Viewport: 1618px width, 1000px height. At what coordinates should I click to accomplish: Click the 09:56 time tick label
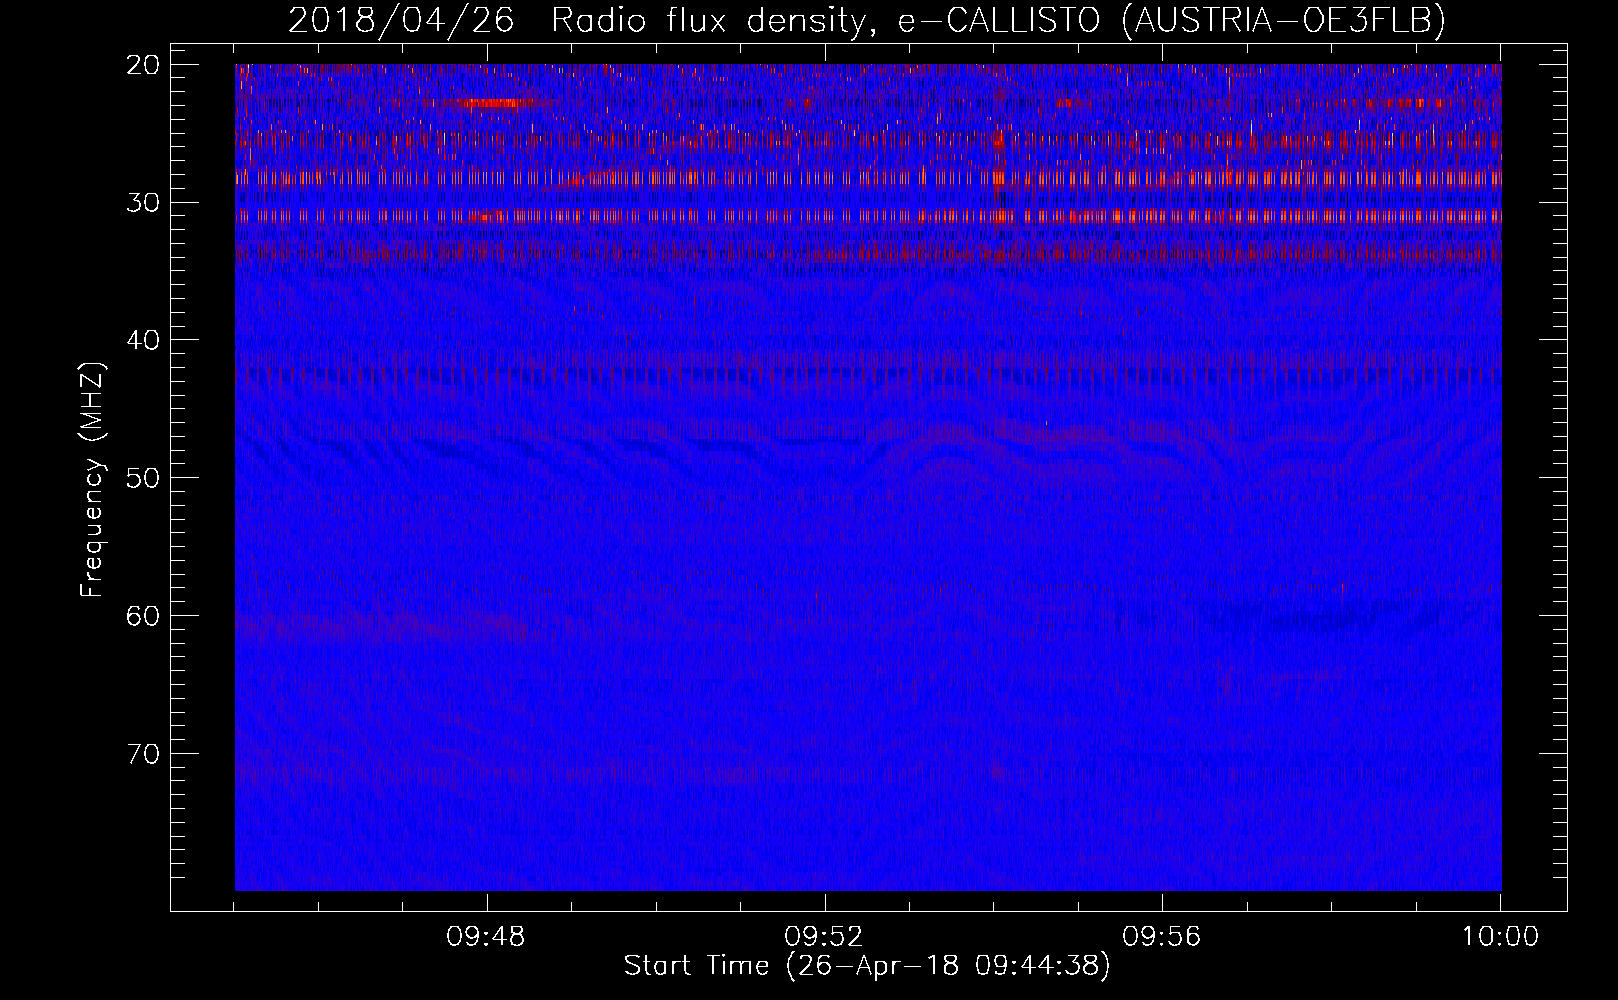tap(1162, 937)
